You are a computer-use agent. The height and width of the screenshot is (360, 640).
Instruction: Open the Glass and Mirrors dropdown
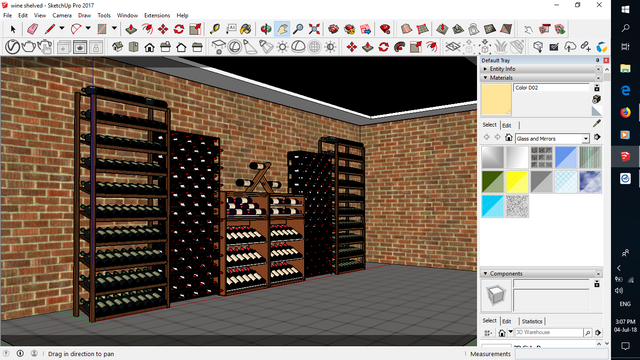tap(552, 139)
